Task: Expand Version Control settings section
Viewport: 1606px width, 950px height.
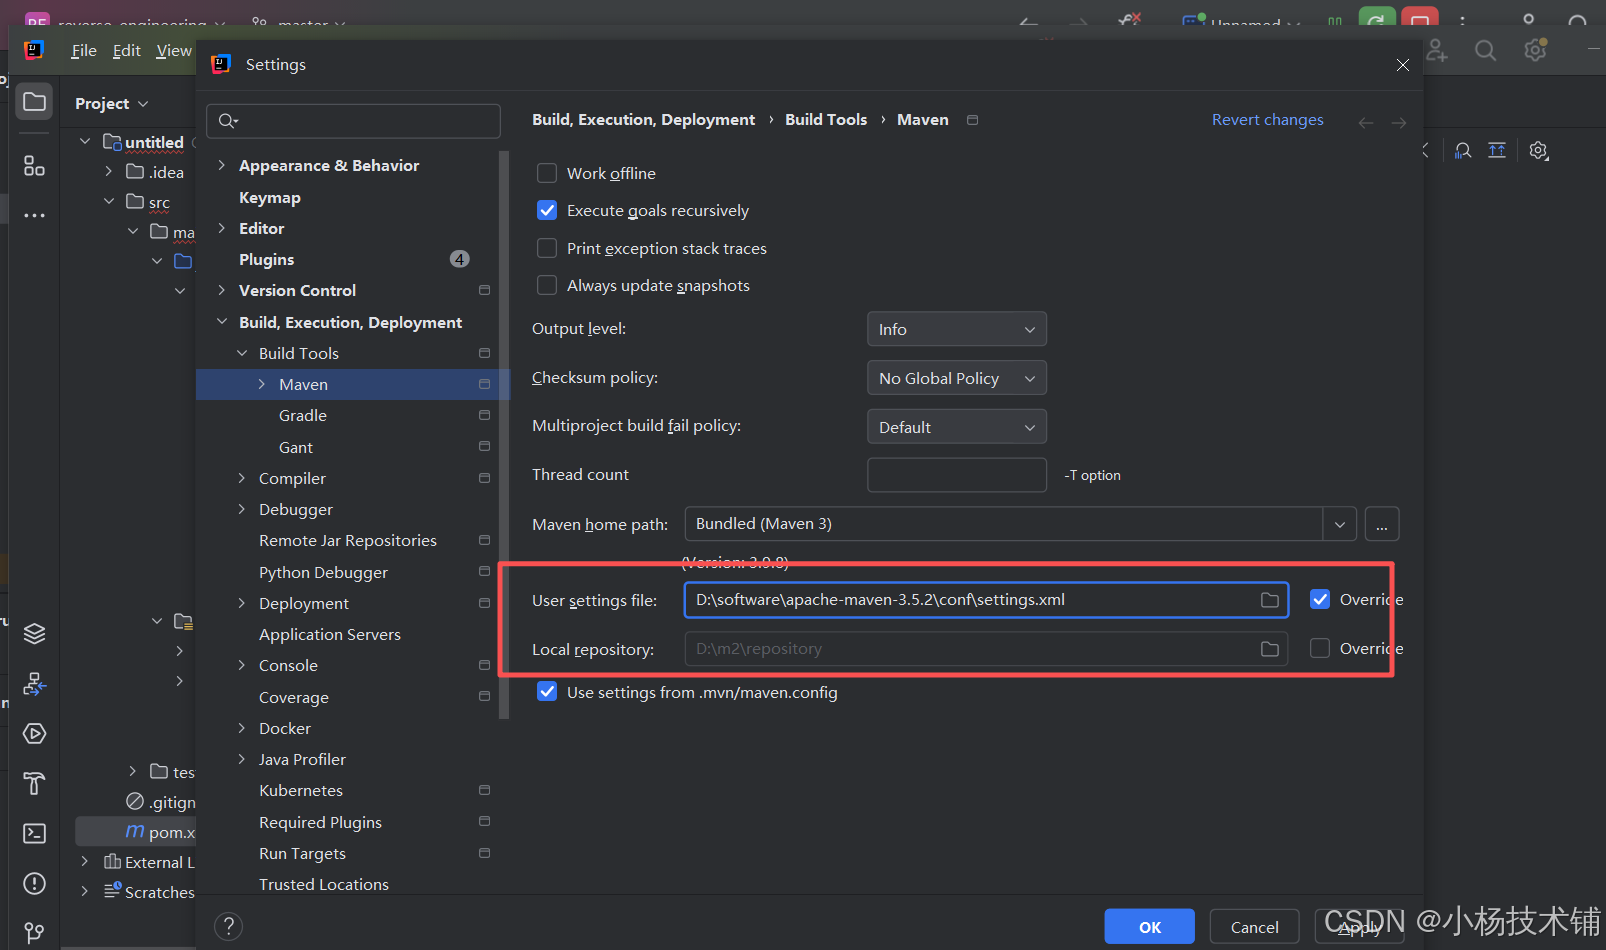Action: coord(222,290)
